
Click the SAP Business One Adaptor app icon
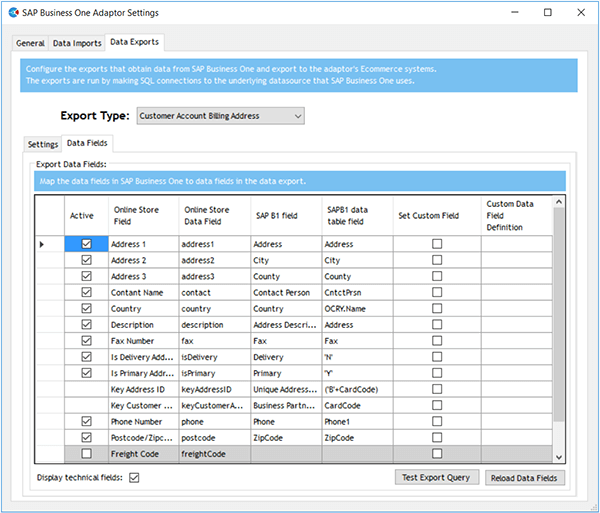(x=13, y=13)
